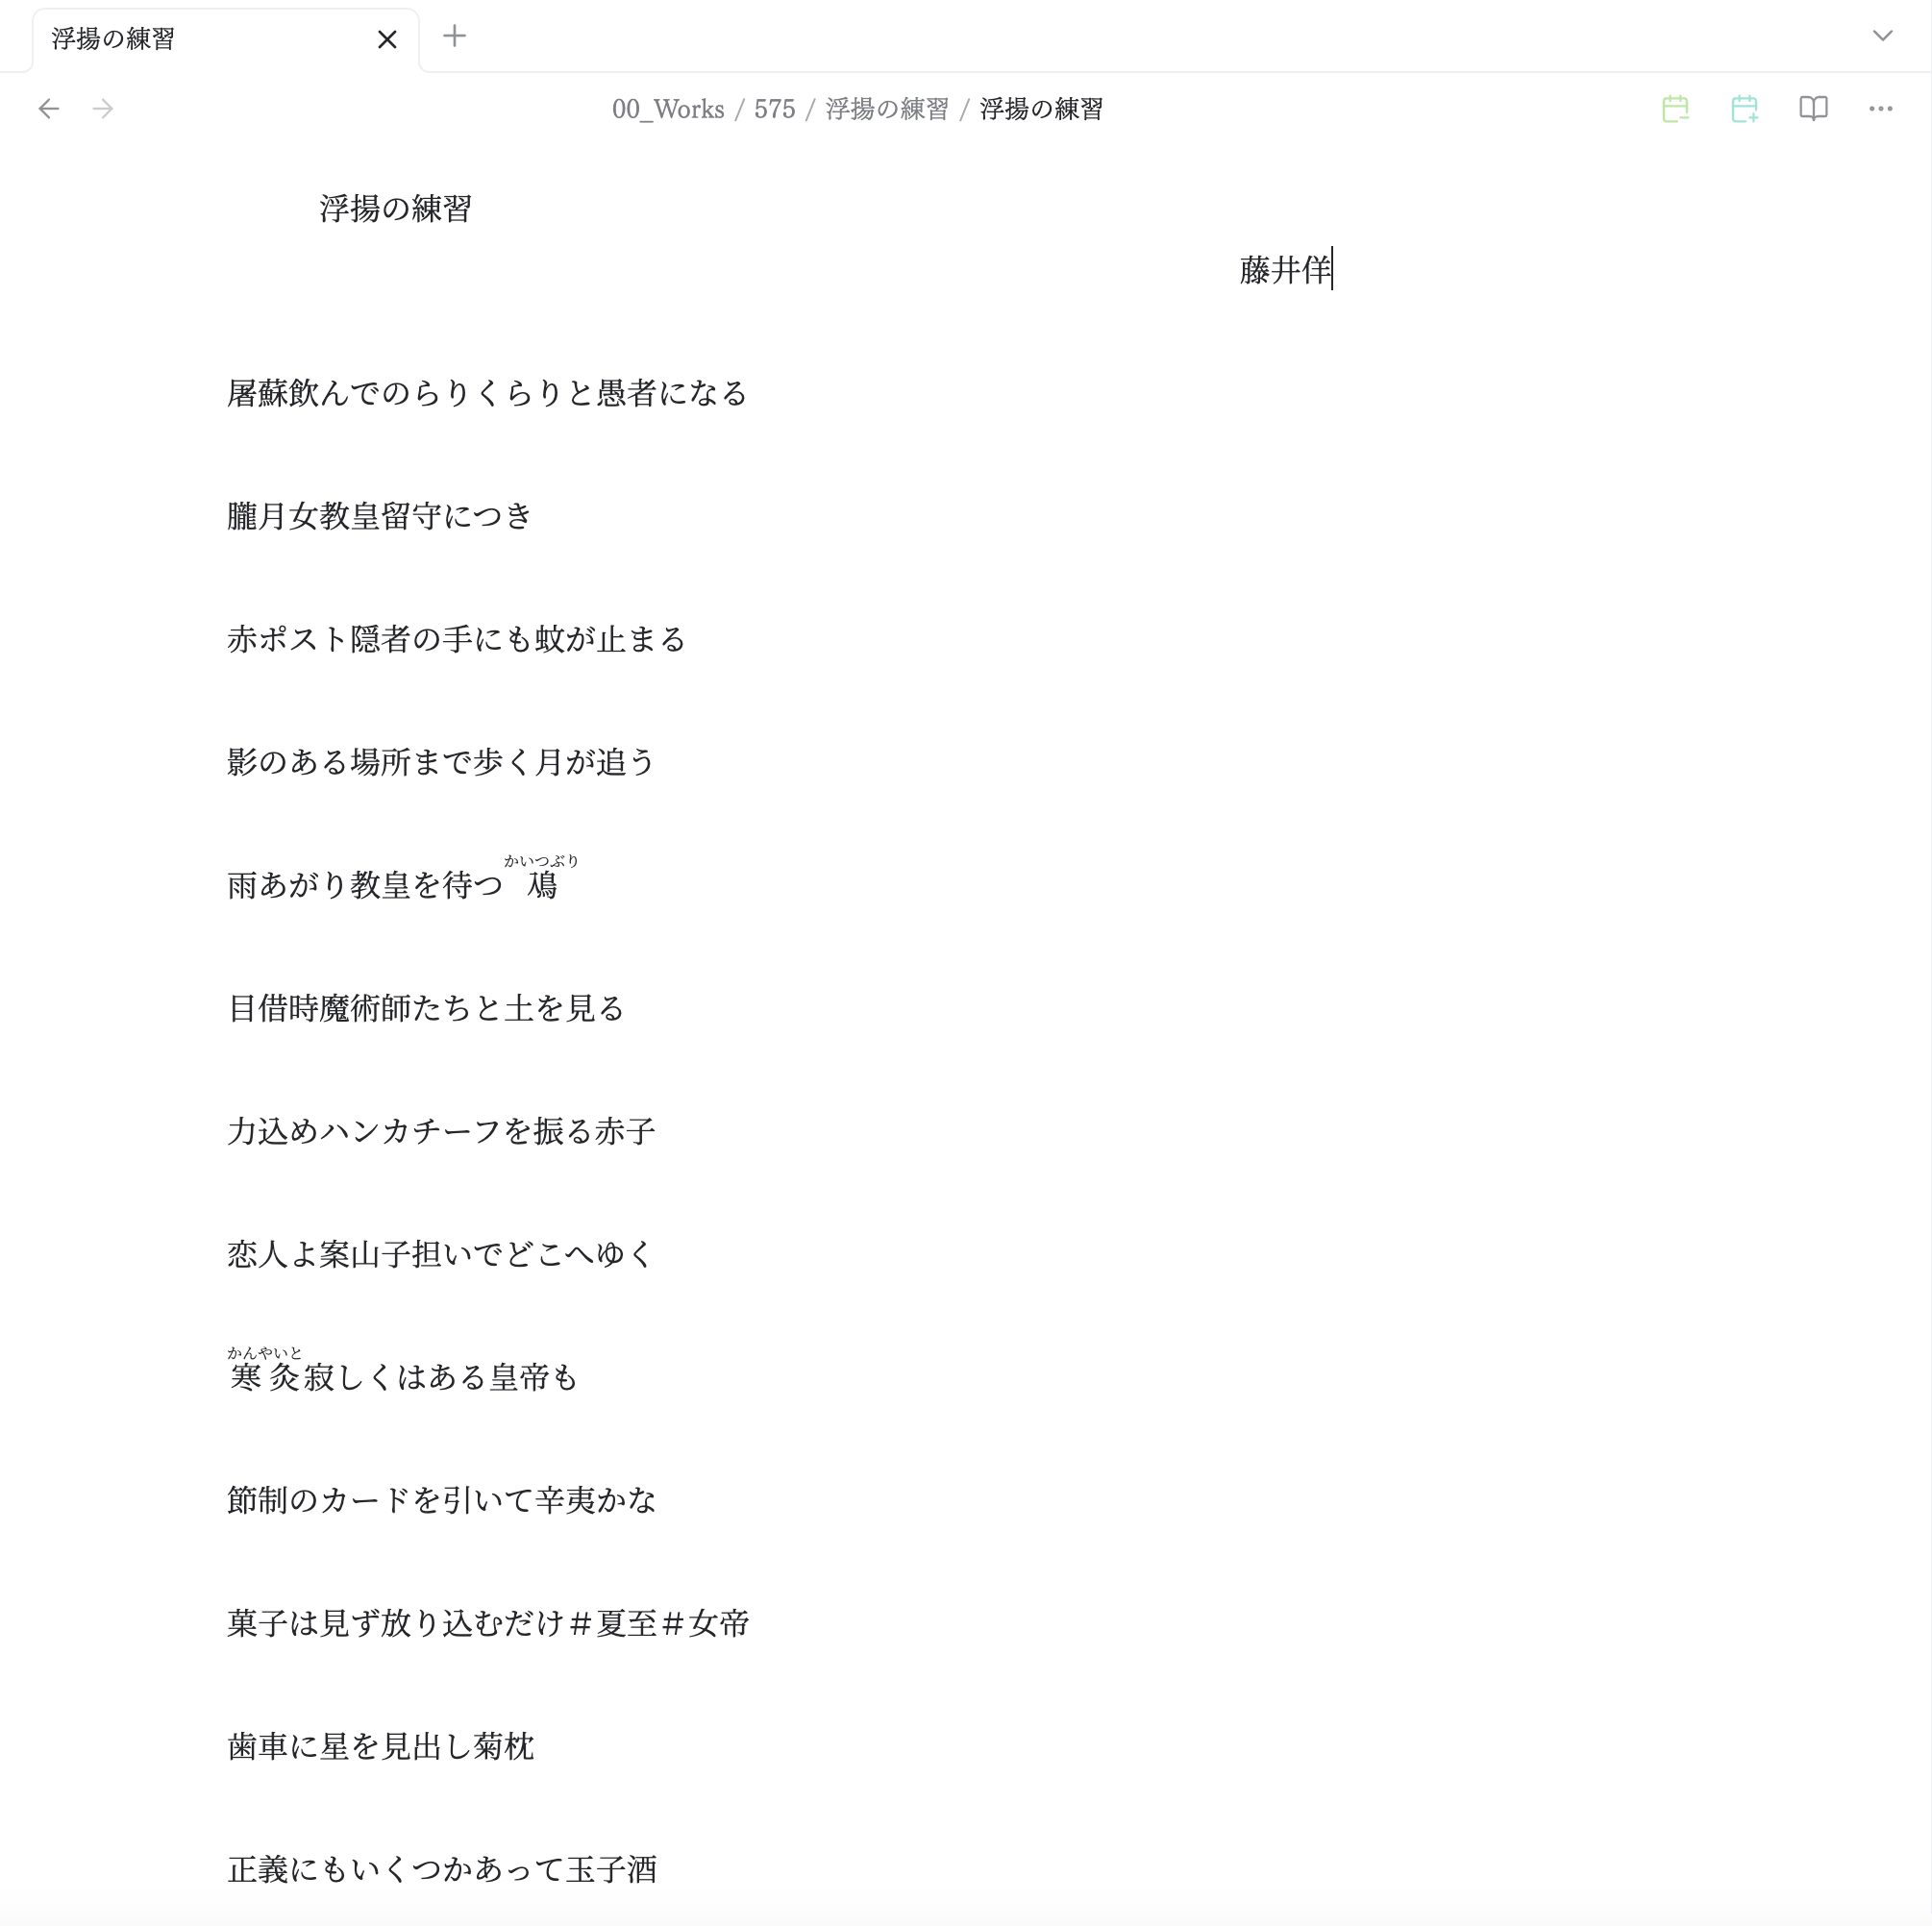
Task: Close the 浮揚の練習 tab with the X
Action: pyautogui.click(x=387, y=39)
